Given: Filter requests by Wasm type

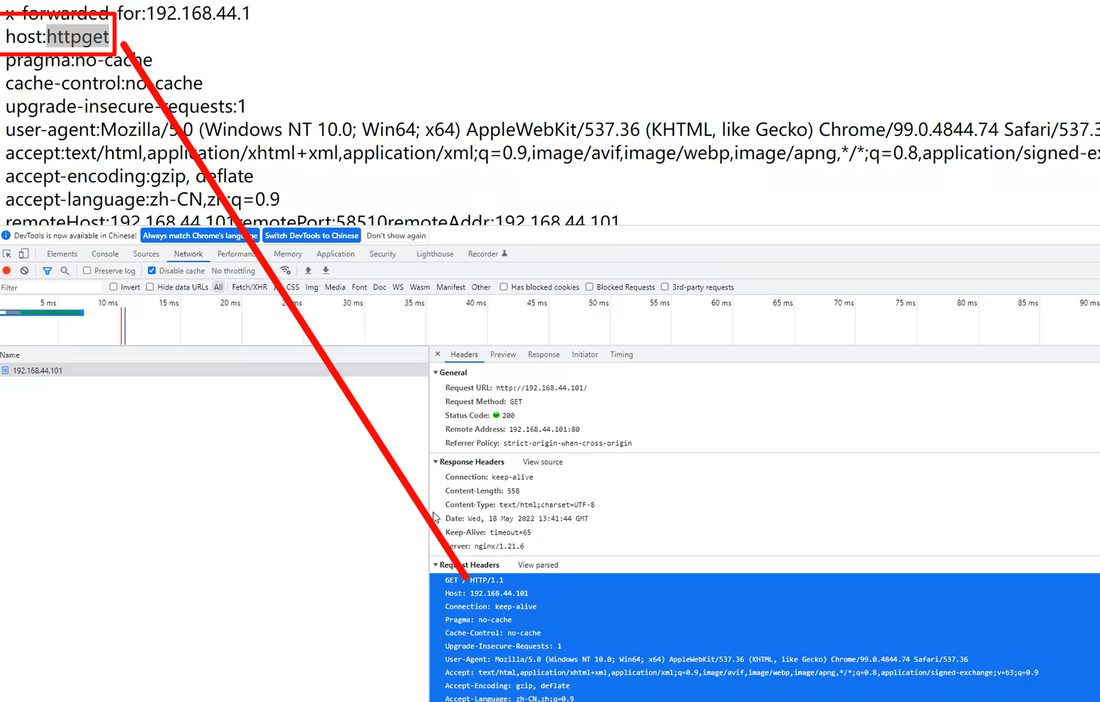Looking at the screenshot, I should point(420,287).
